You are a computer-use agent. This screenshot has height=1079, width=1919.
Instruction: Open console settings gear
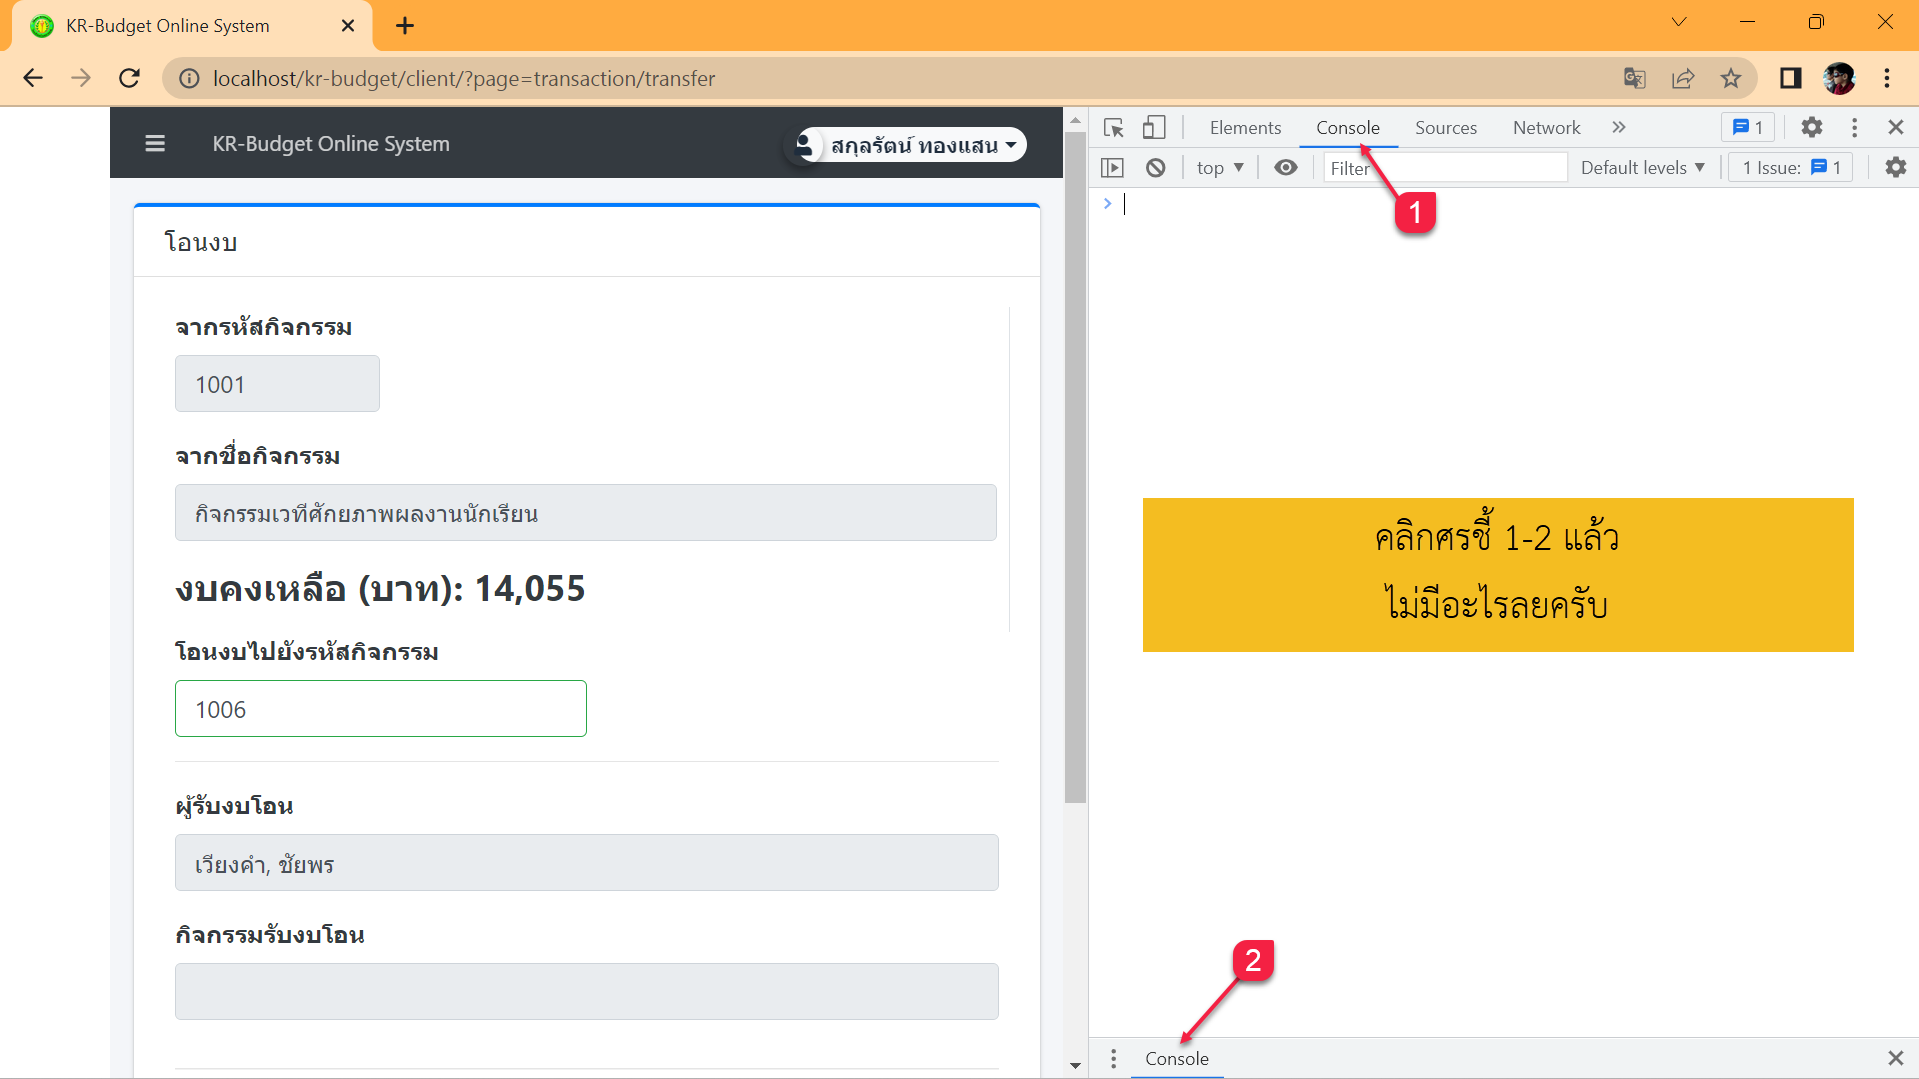click(1895, 168)
